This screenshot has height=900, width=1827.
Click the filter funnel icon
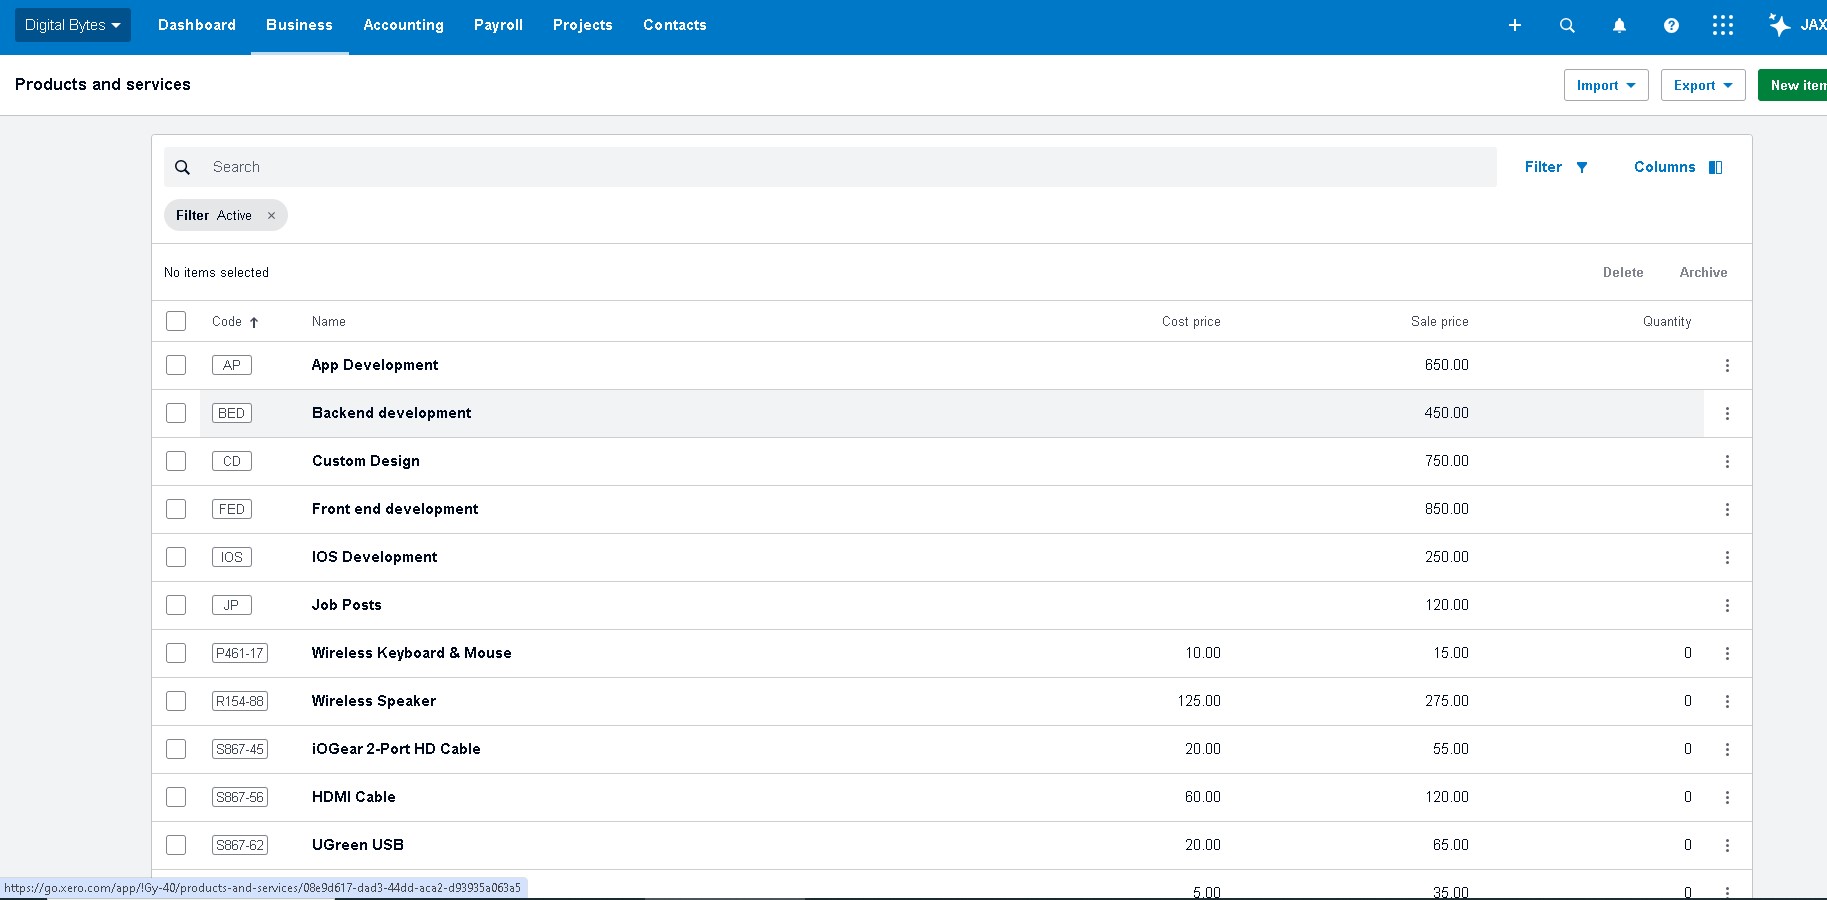click(x=1582, y=167)
